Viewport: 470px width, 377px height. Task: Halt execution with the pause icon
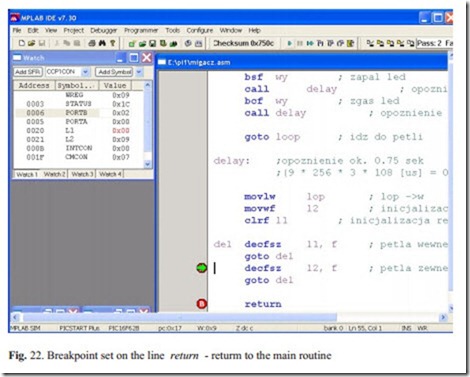tap(299, 43)
